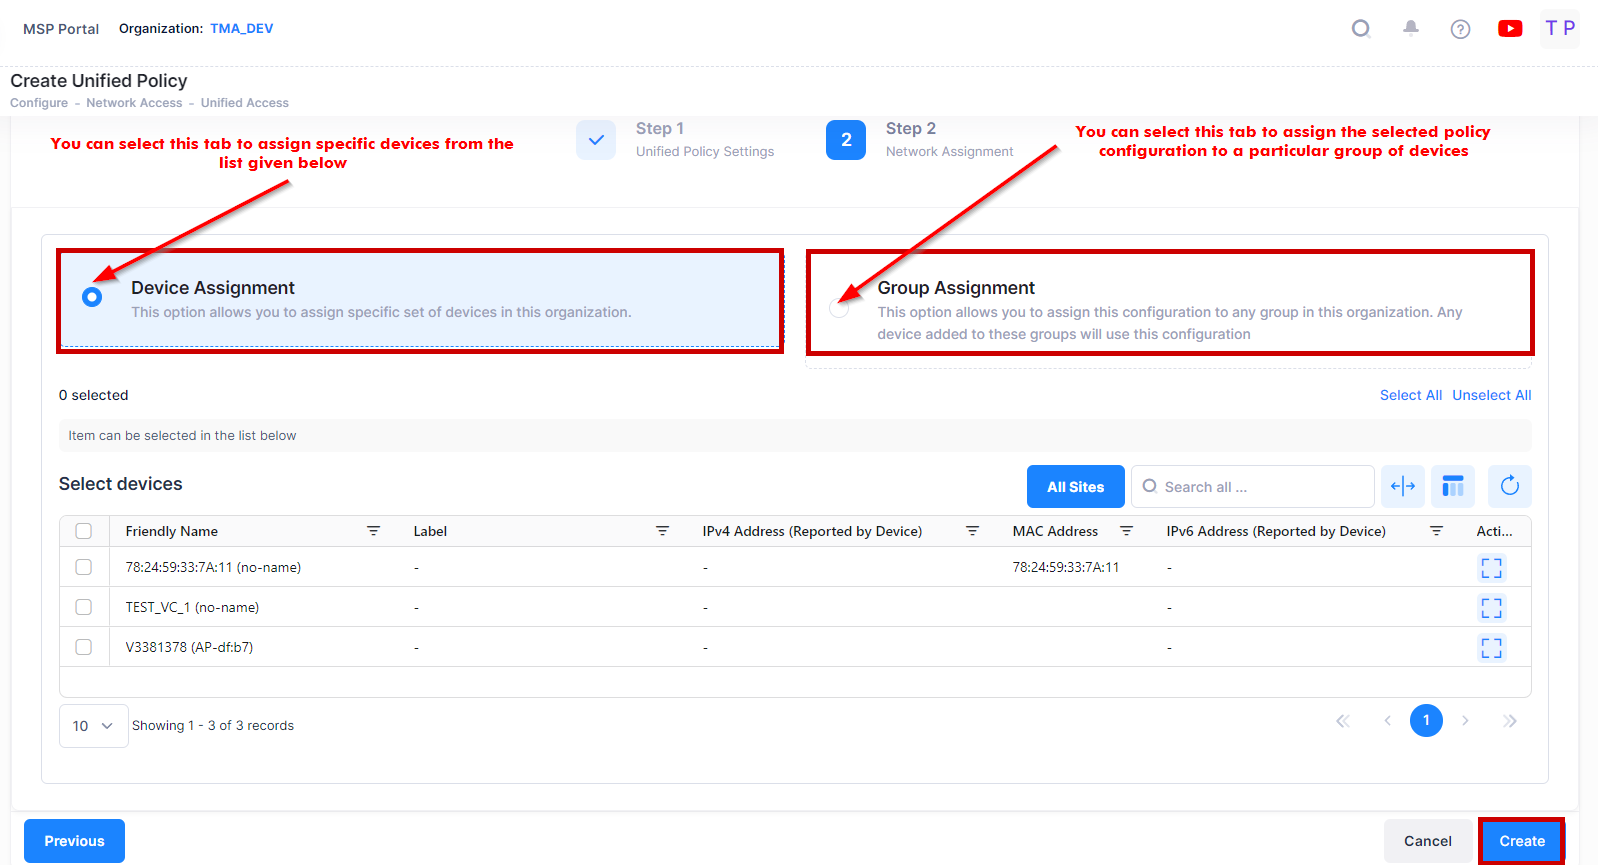Screen dimensions: 1598x865
Task: Expand details for TEST_VC_1 device row
Action: 1491,608
